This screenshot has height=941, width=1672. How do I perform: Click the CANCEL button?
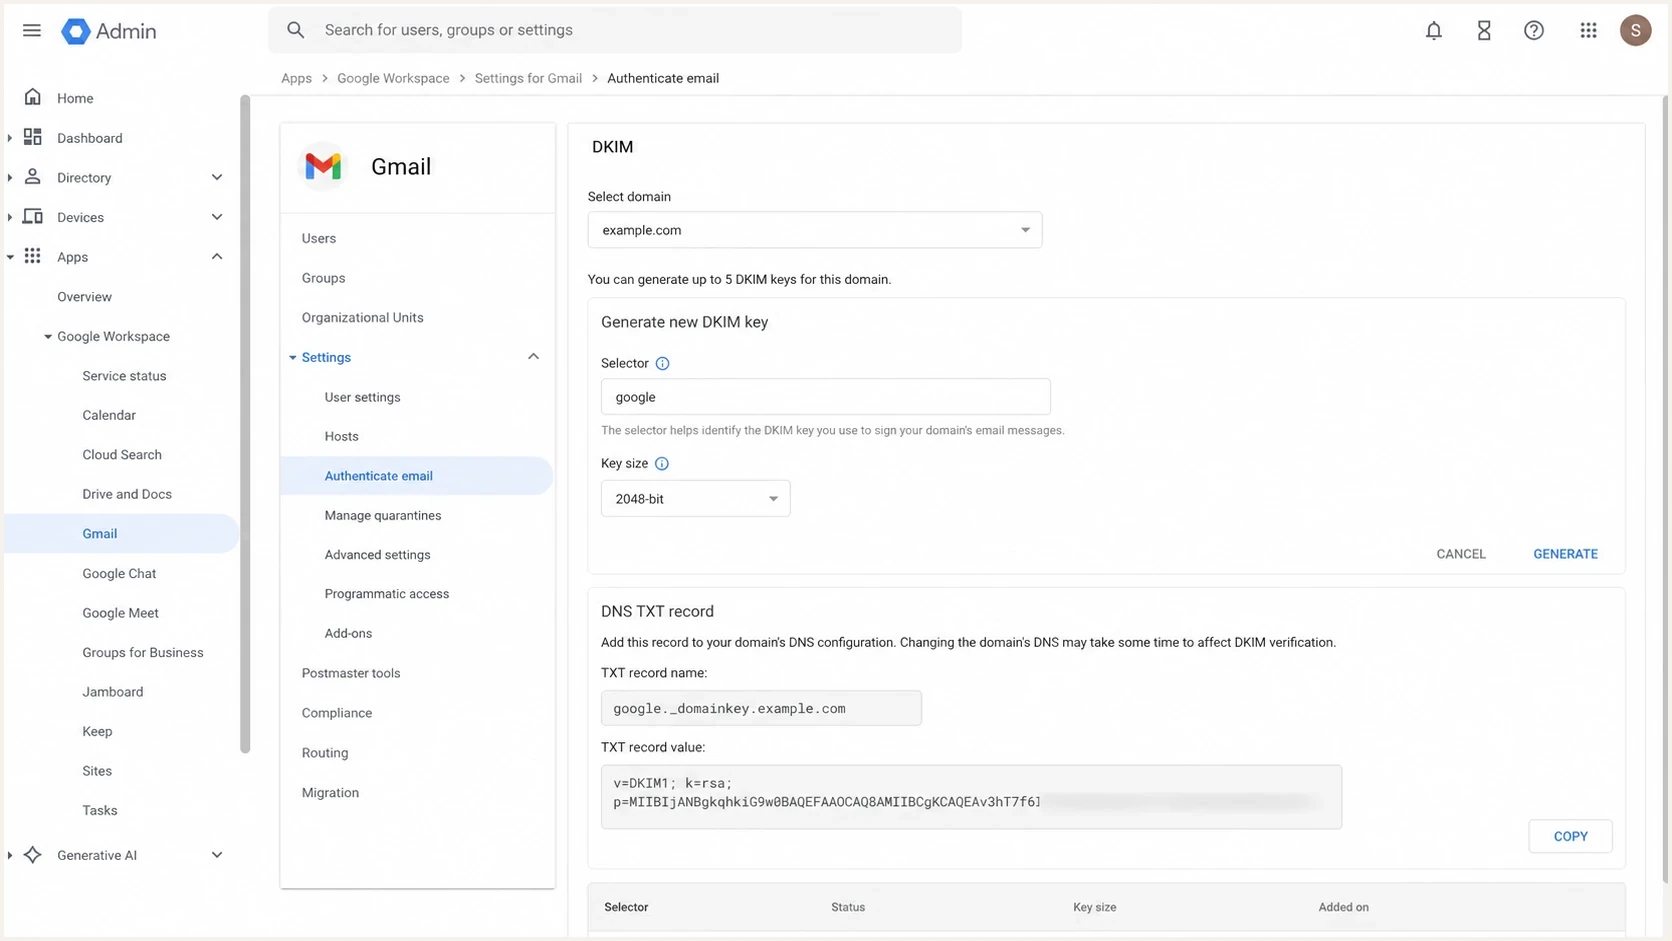[1461, 554]
